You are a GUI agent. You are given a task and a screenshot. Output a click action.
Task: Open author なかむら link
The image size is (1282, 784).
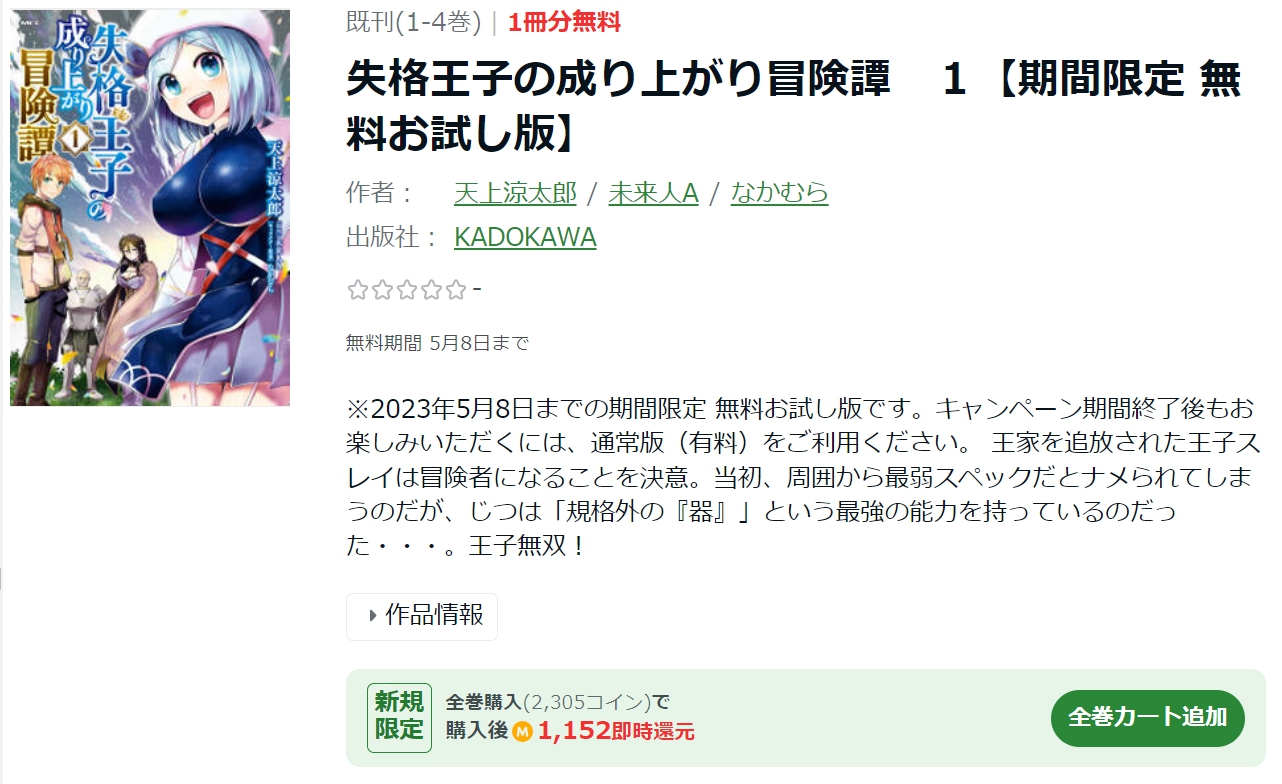[779, 193]
